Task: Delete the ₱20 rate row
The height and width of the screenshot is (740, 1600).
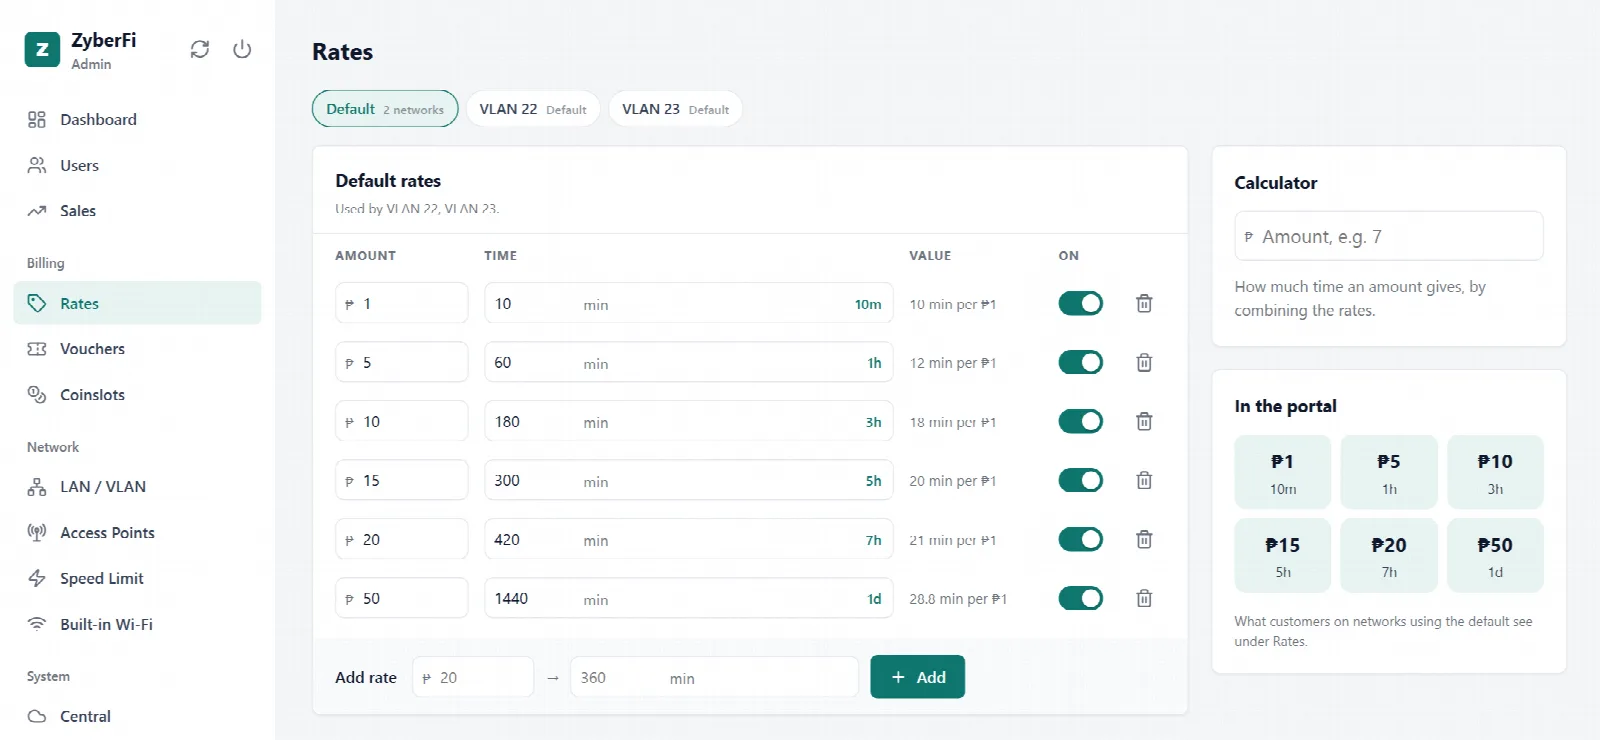Action: 1144,539
